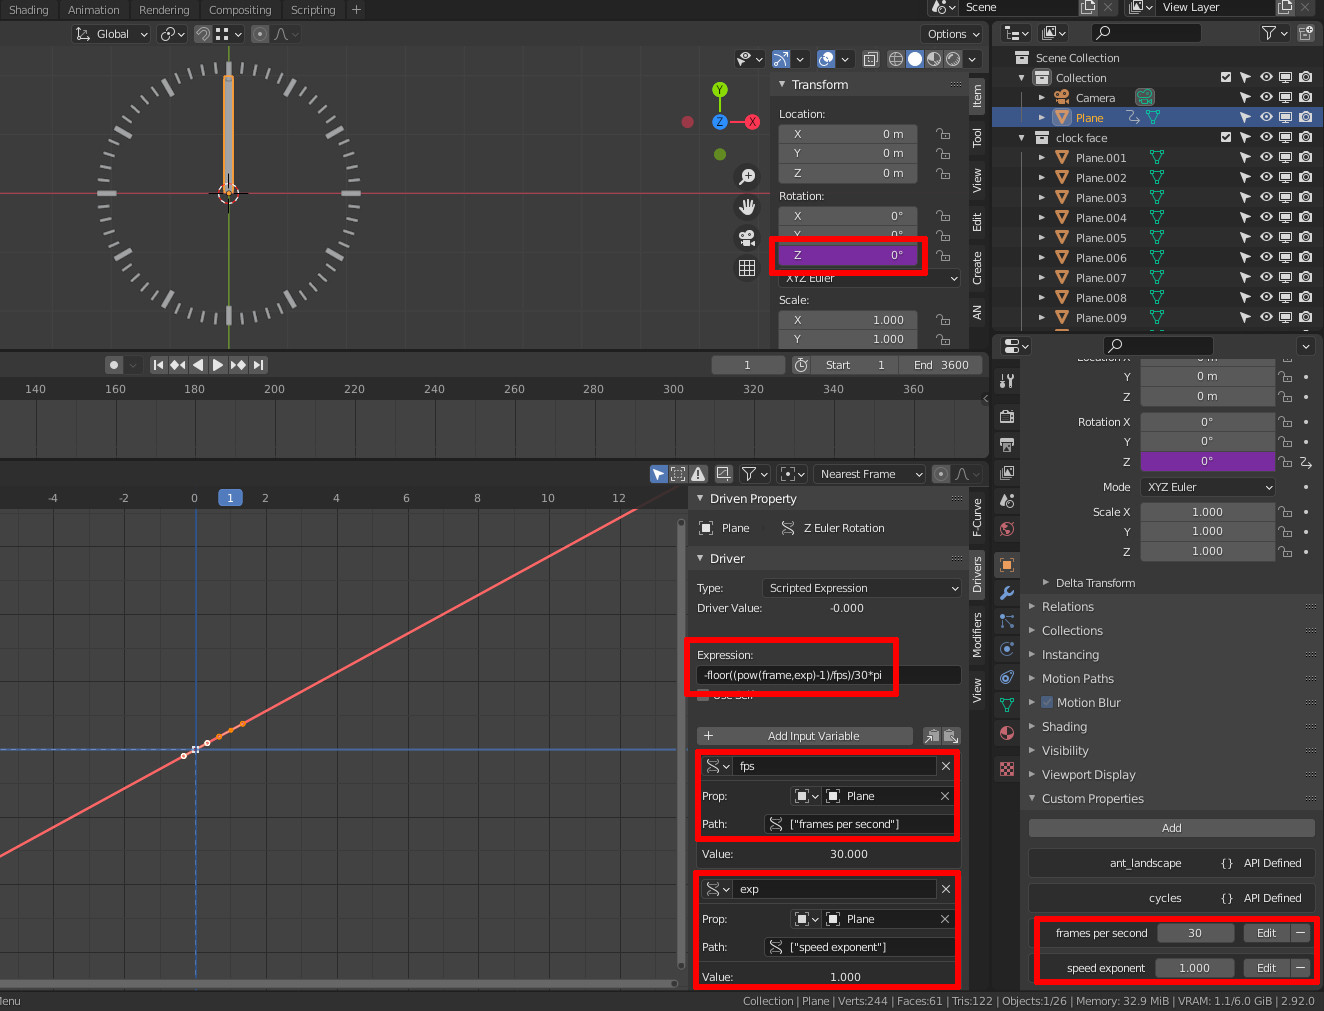Switch to Animation workspace tab

(93, 10)
